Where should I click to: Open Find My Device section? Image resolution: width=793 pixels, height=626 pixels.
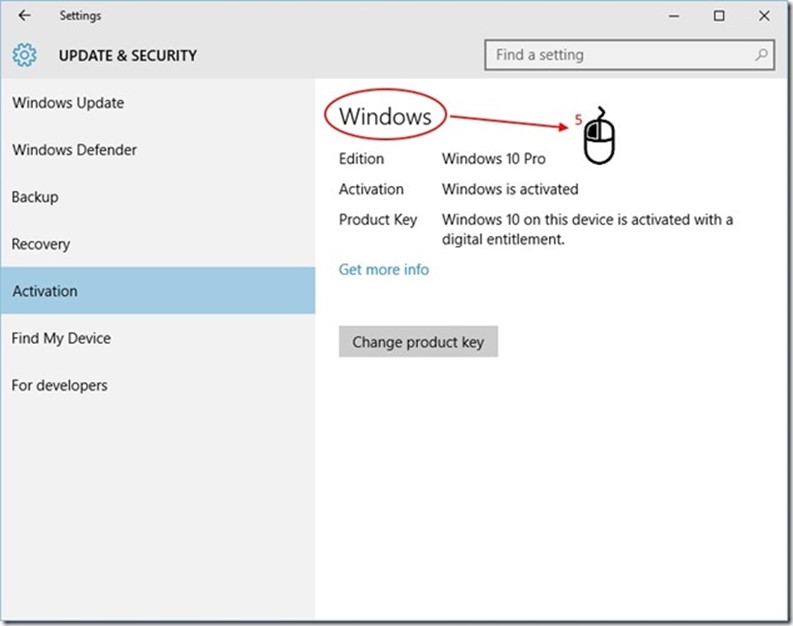pos(158,338)
